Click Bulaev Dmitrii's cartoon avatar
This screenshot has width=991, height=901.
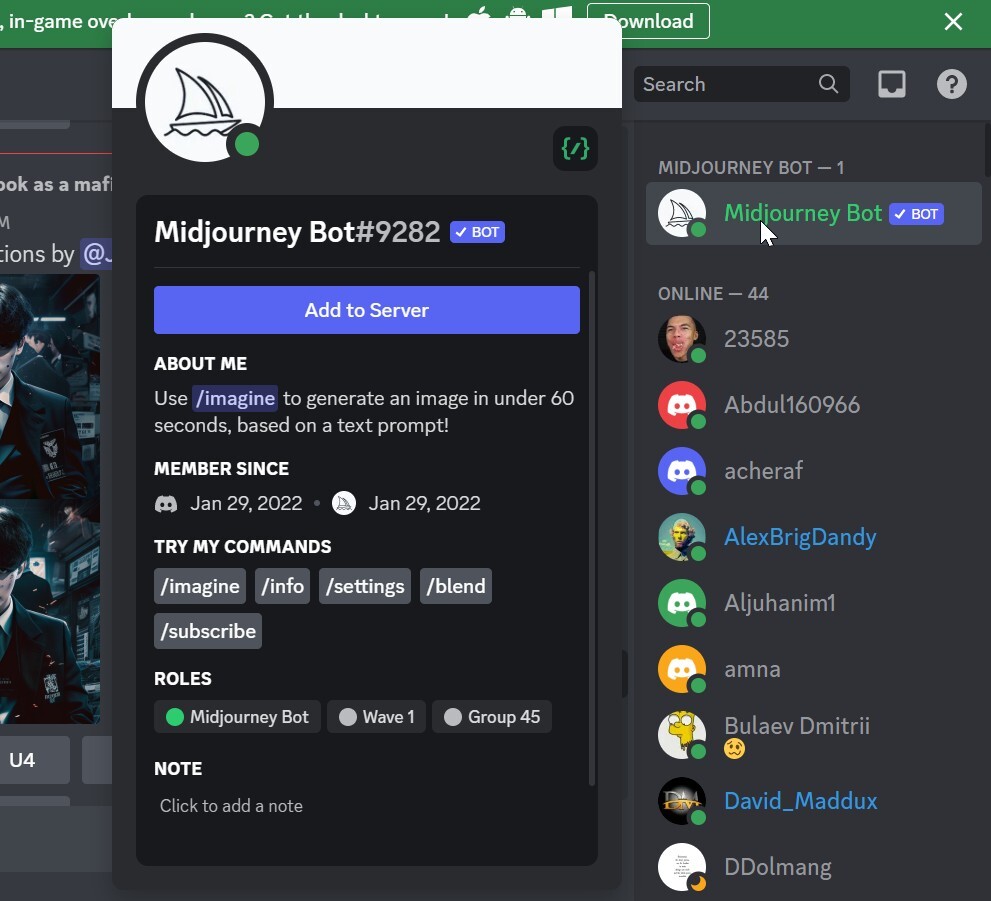tap(682, 735)
